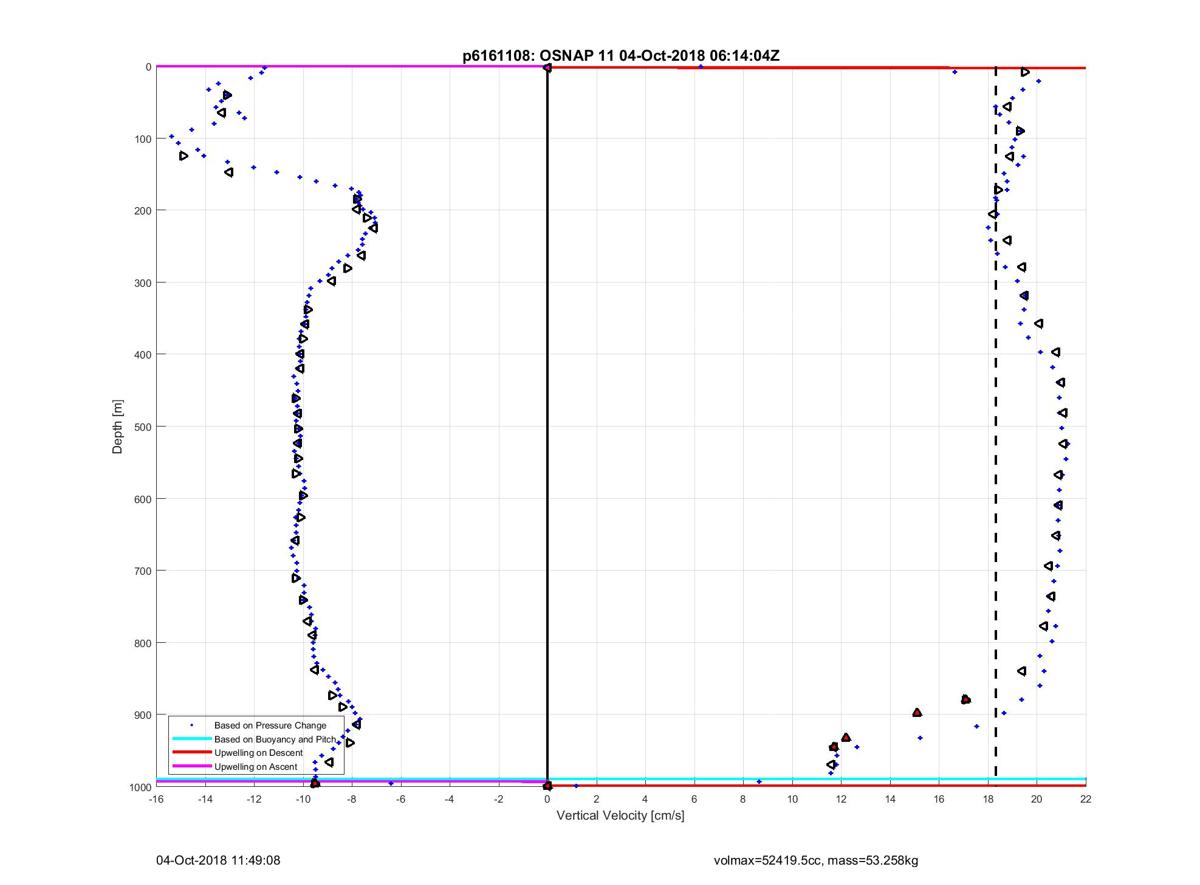
Task: Click the '16' tick on the velocity axis
Action: coord(939,799)
